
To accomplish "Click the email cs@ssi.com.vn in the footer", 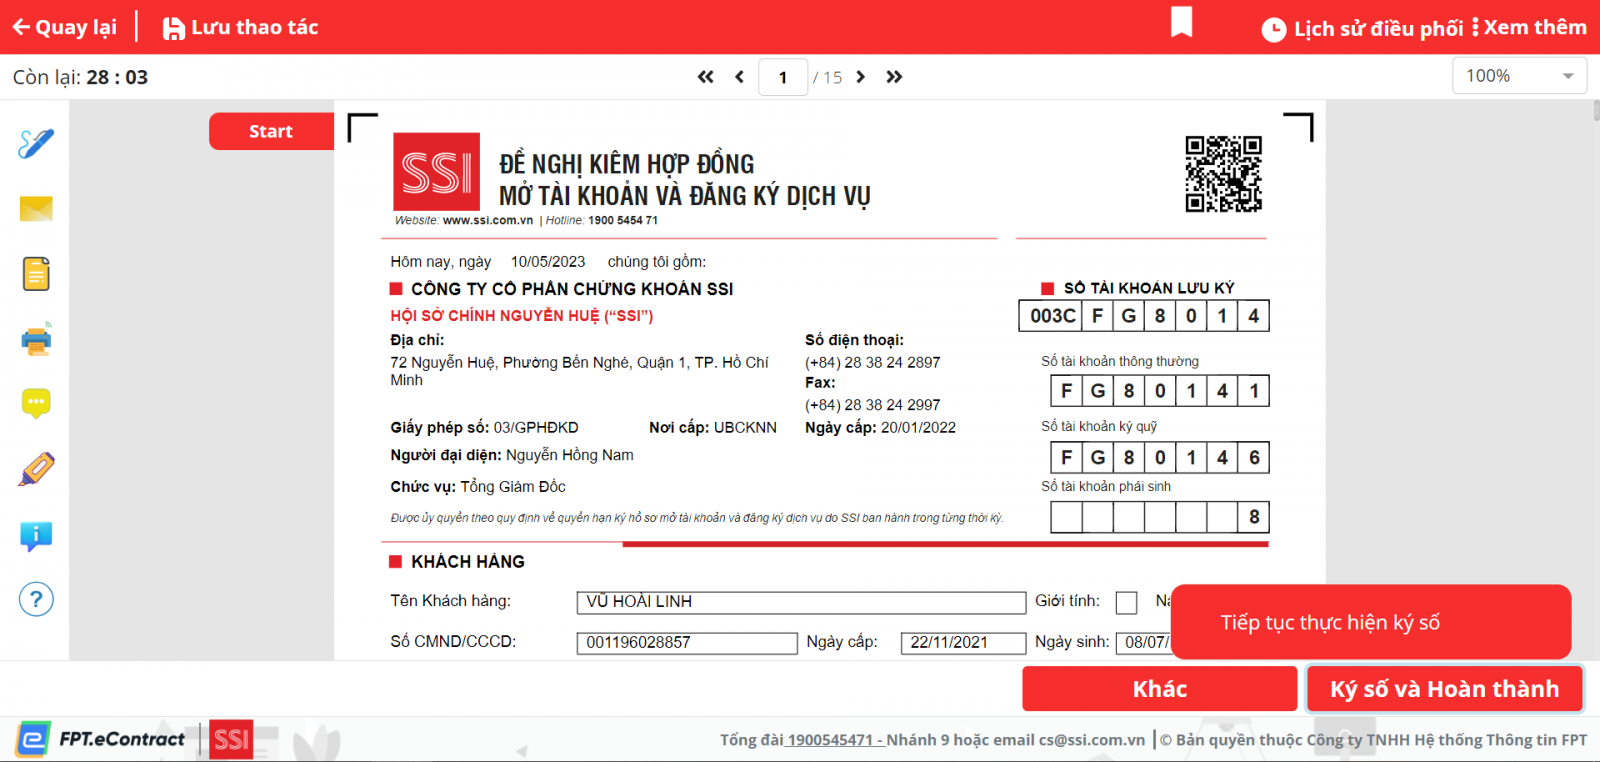I will tap(1092, 740).
